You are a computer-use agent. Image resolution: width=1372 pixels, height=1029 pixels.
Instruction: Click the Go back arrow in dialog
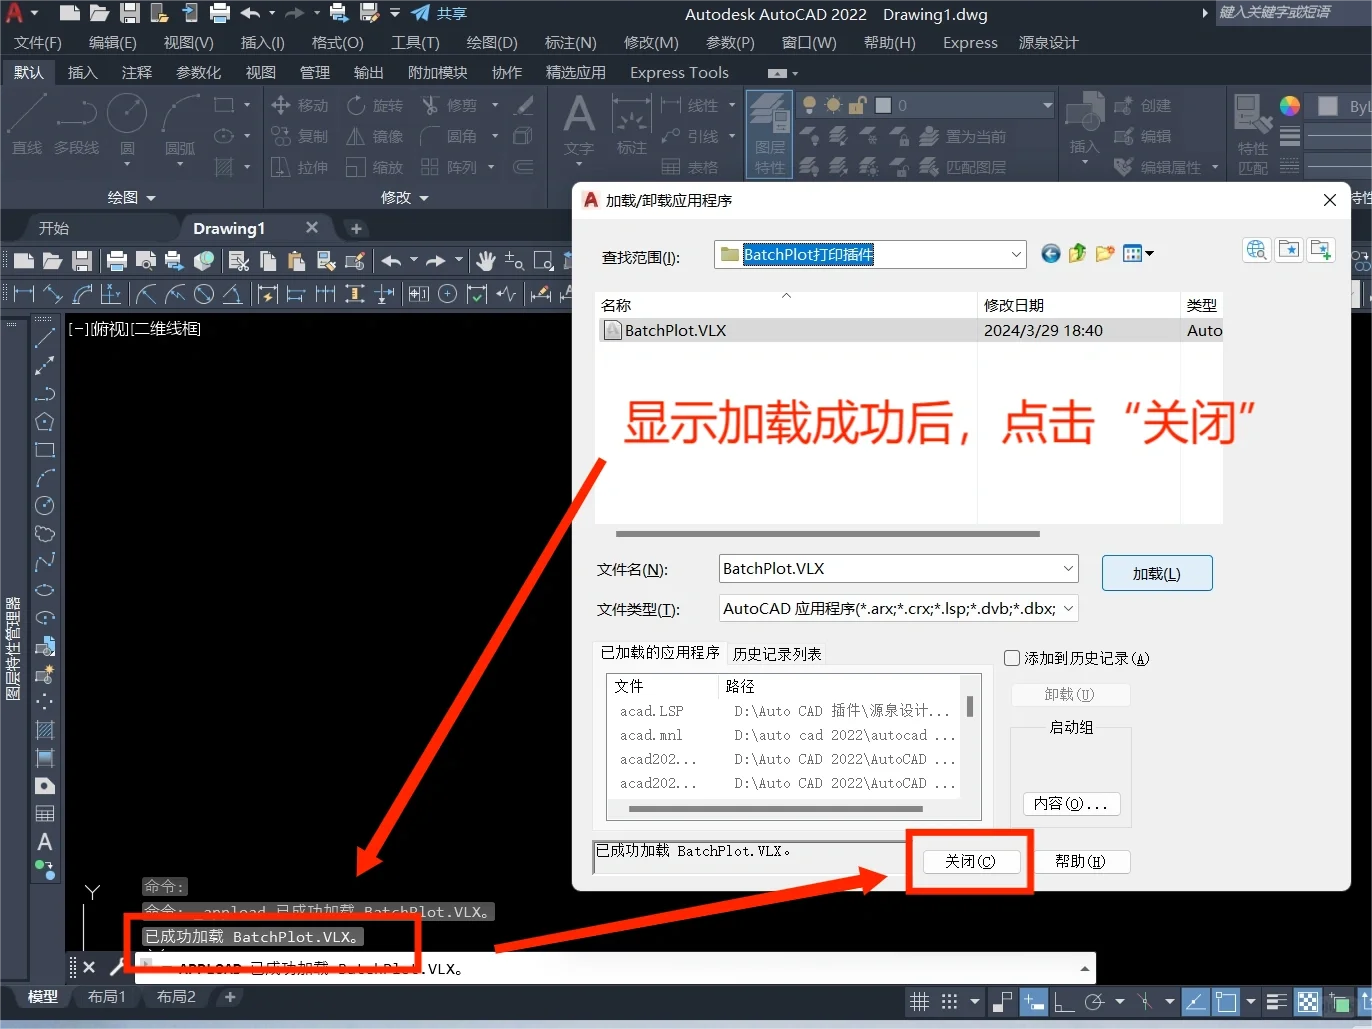1050,254
